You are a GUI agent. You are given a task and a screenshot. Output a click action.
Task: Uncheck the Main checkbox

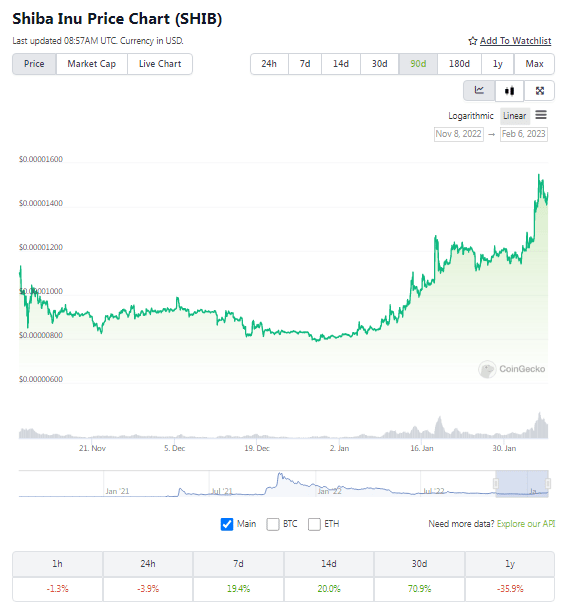227,524
